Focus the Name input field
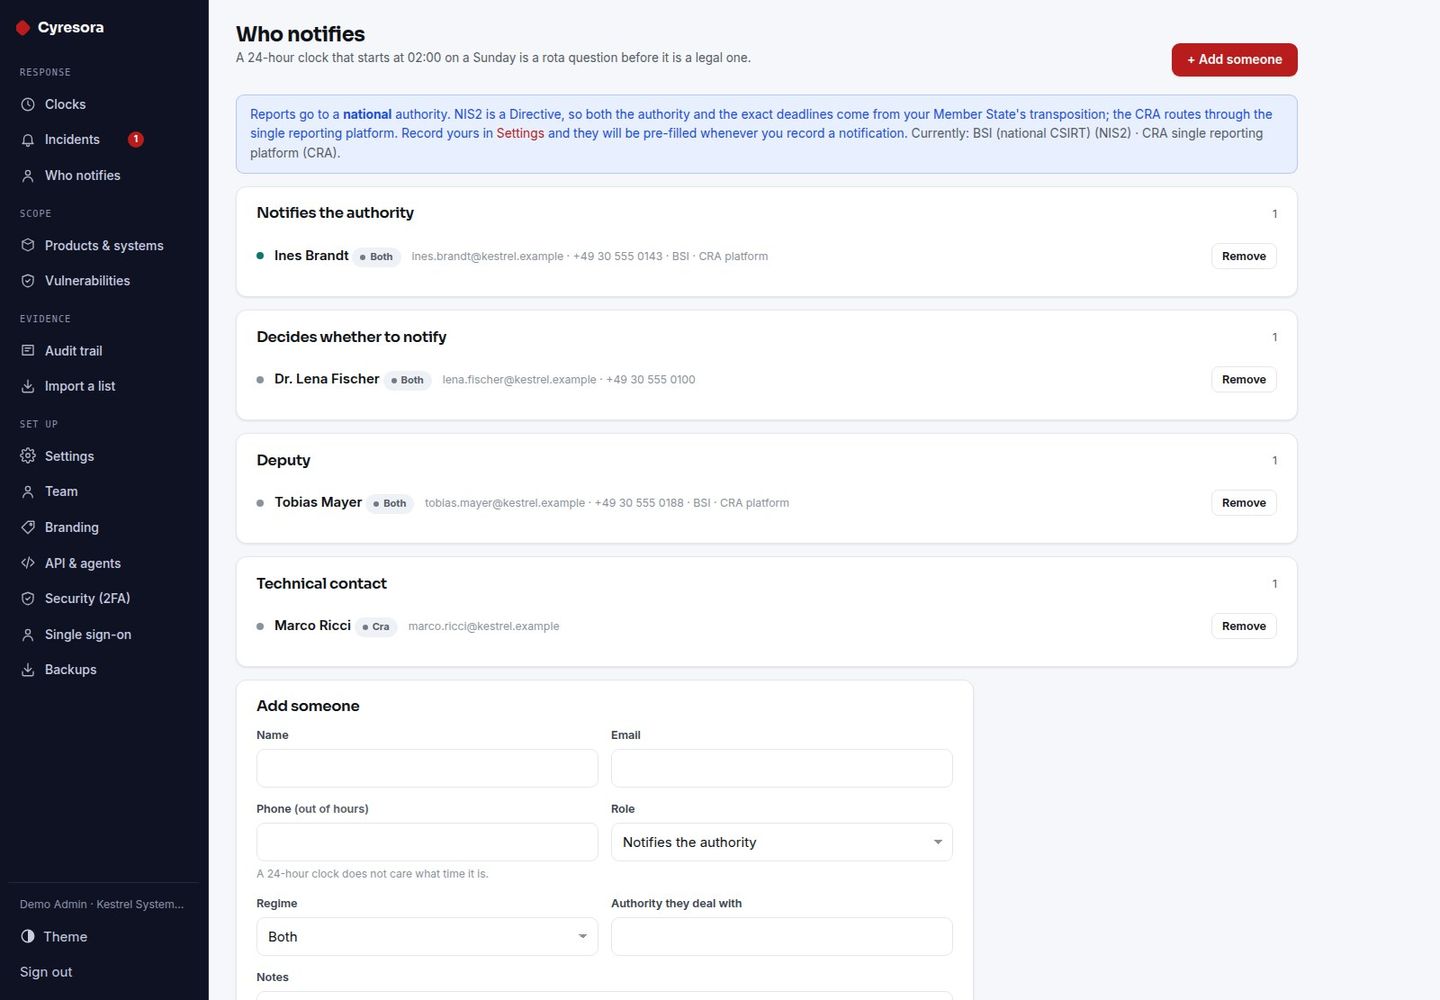 (x=427, y=768)
